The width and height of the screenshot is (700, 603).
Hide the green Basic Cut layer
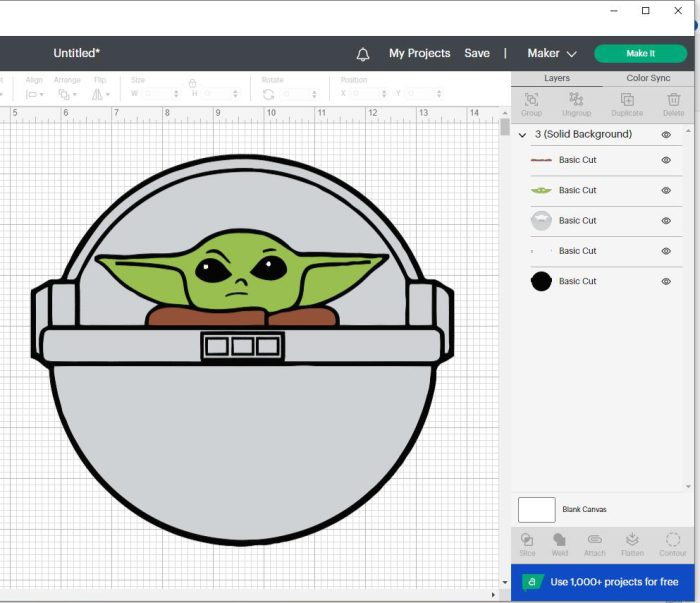(666, 190)
